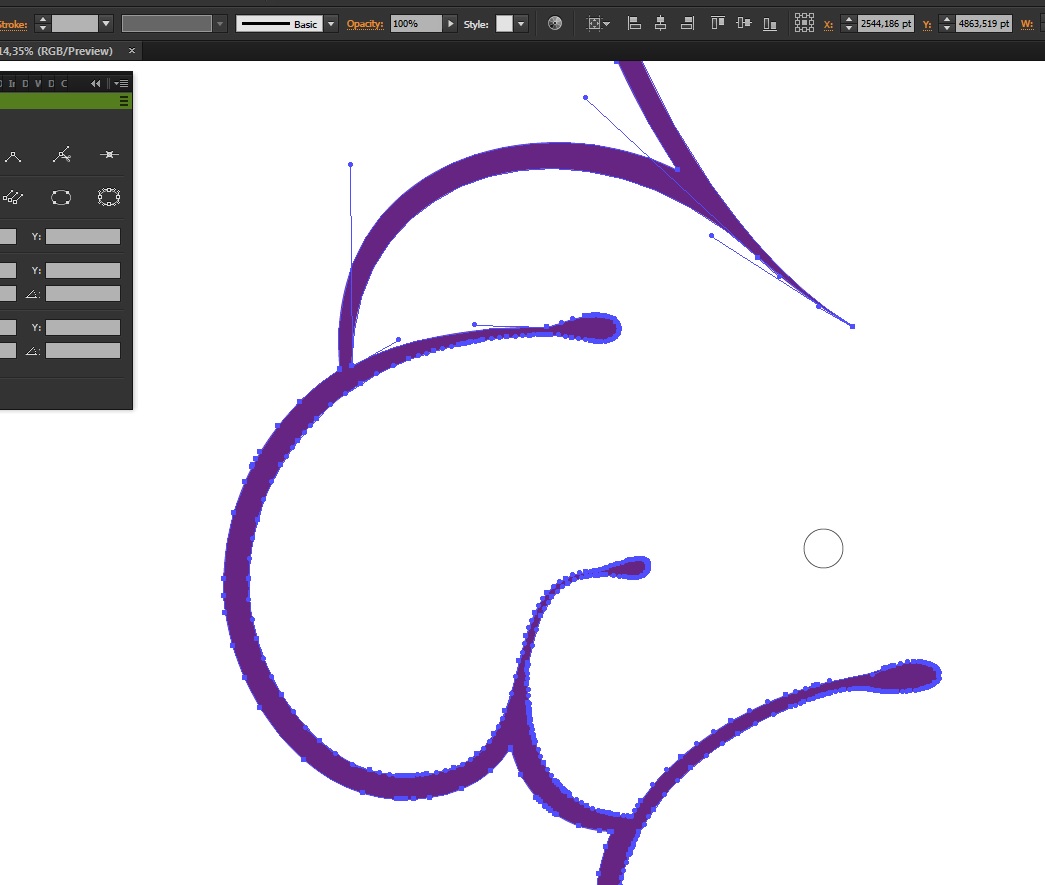
Task: Click the remove anchor point icon
Action: (x=109, y=155)
